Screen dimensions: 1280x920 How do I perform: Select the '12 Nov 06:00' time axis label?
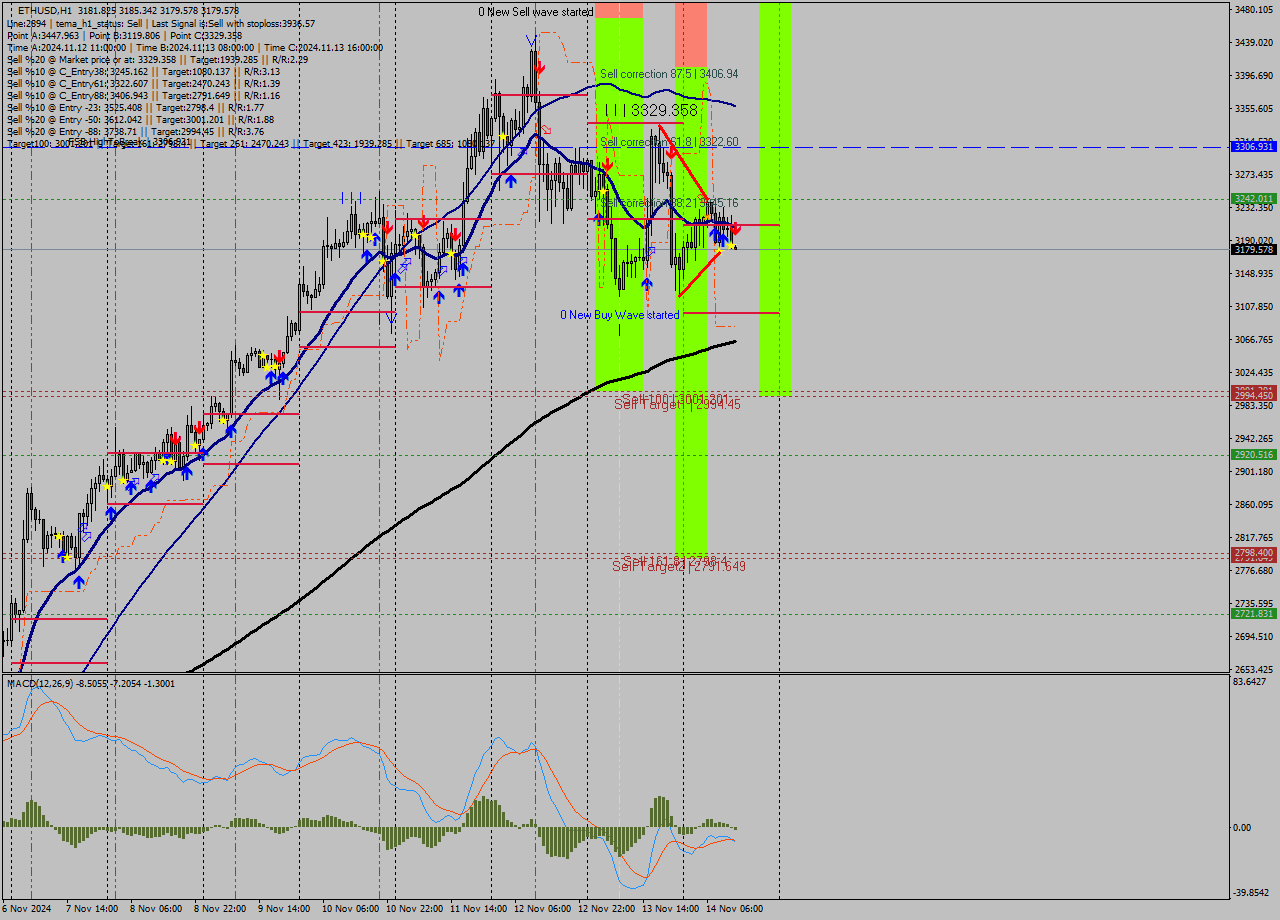(x=542, y=909)
